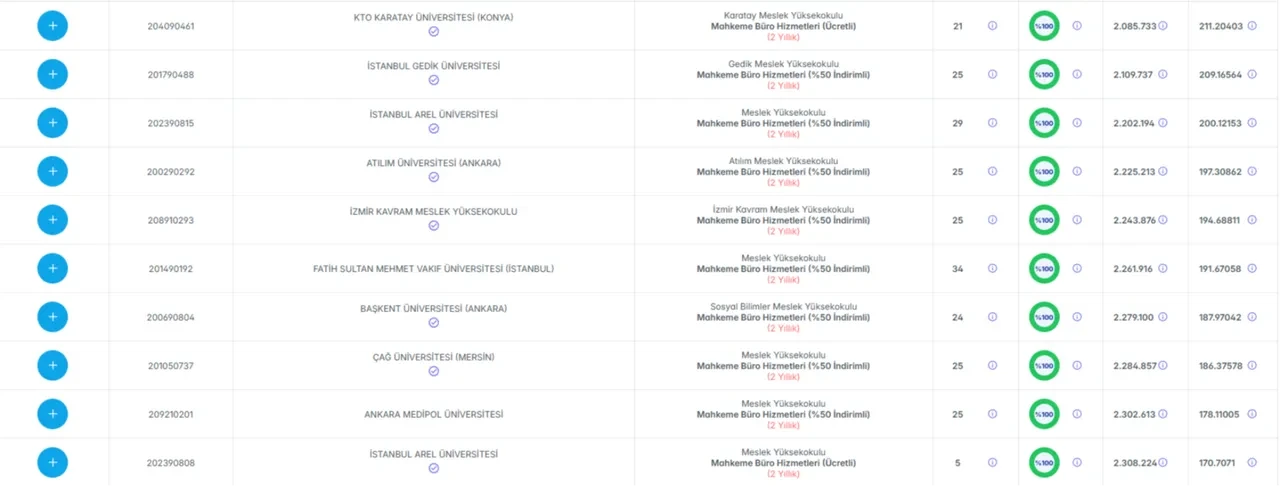
Task: Open info icon next to quota 34
Action: [x=992, y=269]
